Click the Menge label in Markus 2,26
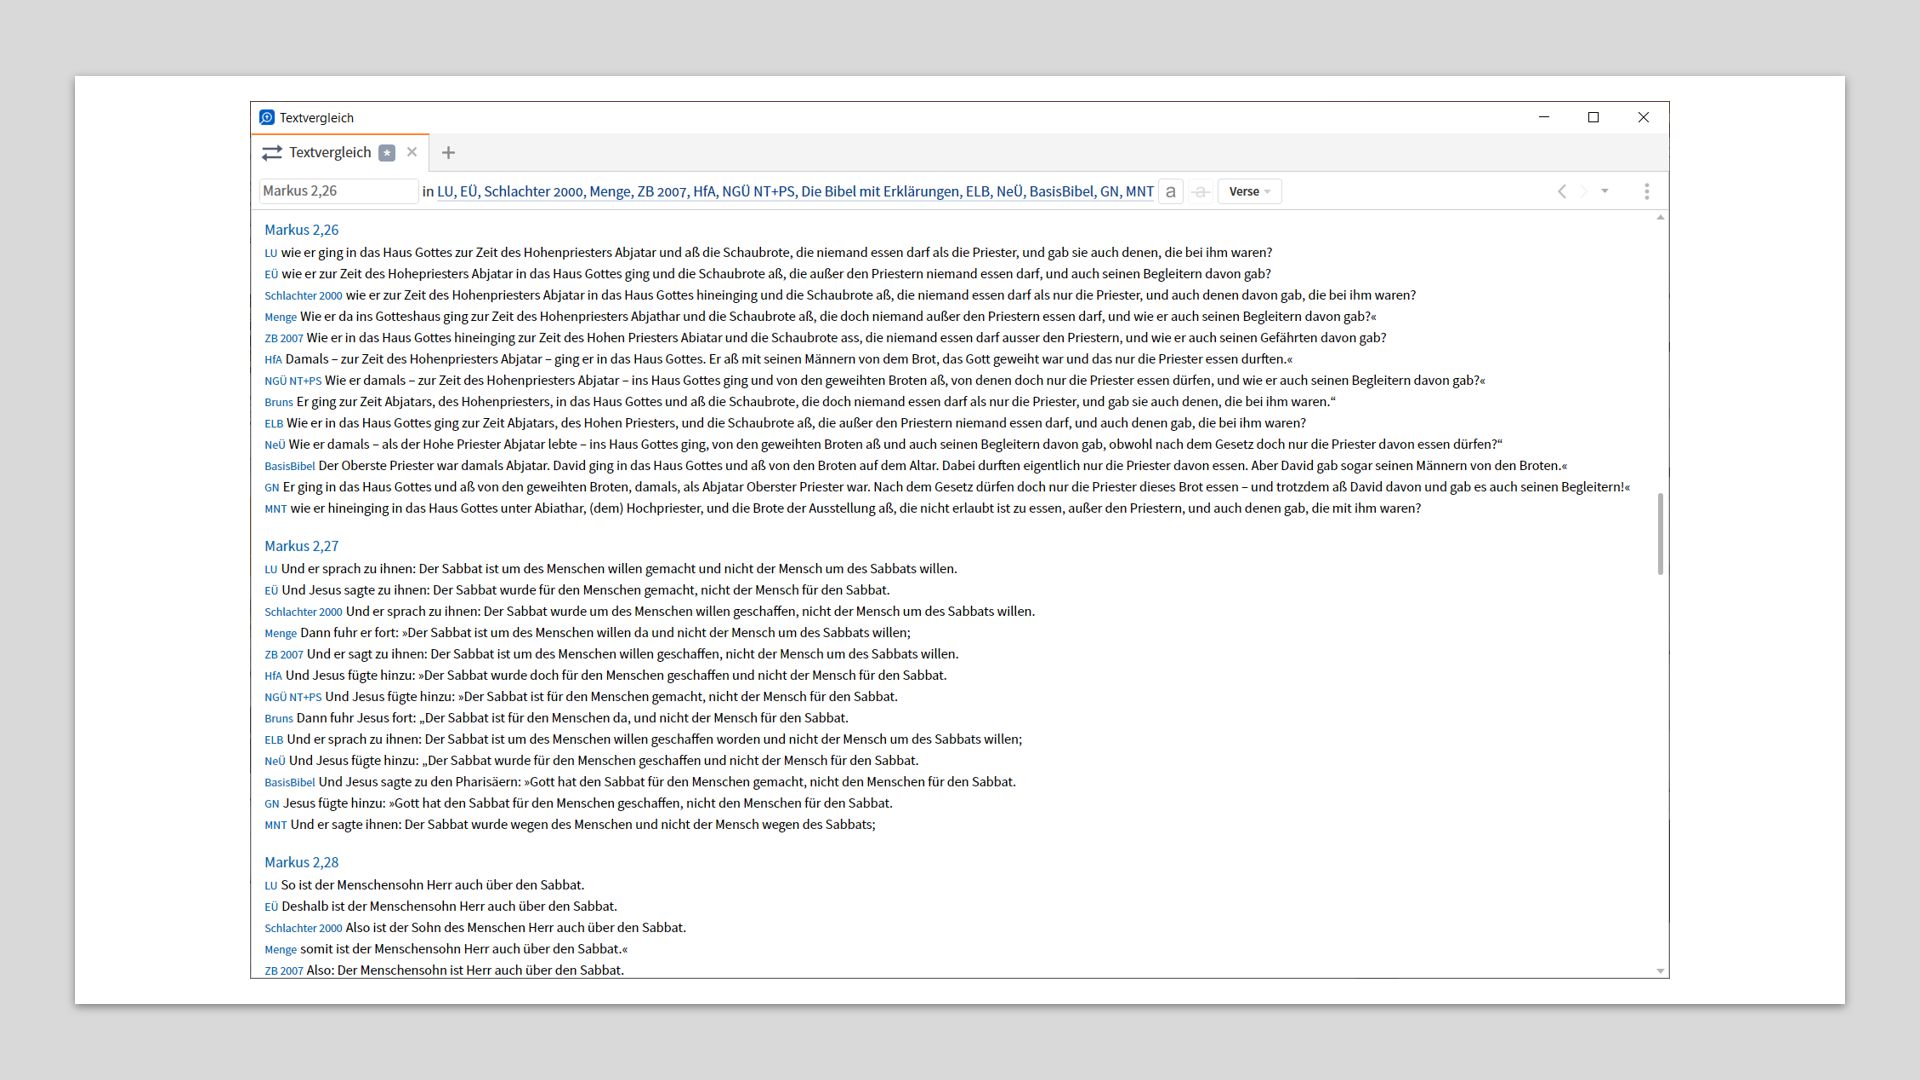 (x=280, y=317)
